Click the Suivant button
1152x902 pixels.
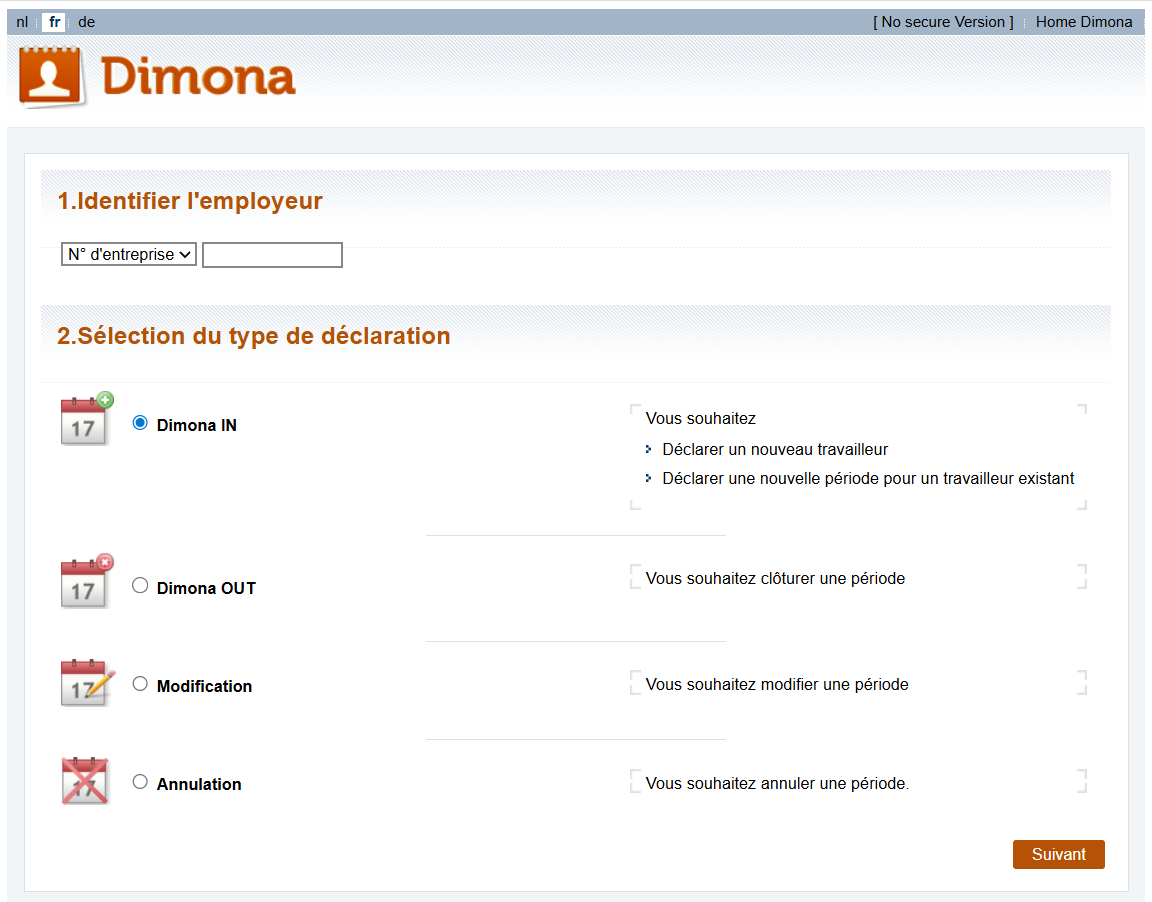pos(1058,854)
